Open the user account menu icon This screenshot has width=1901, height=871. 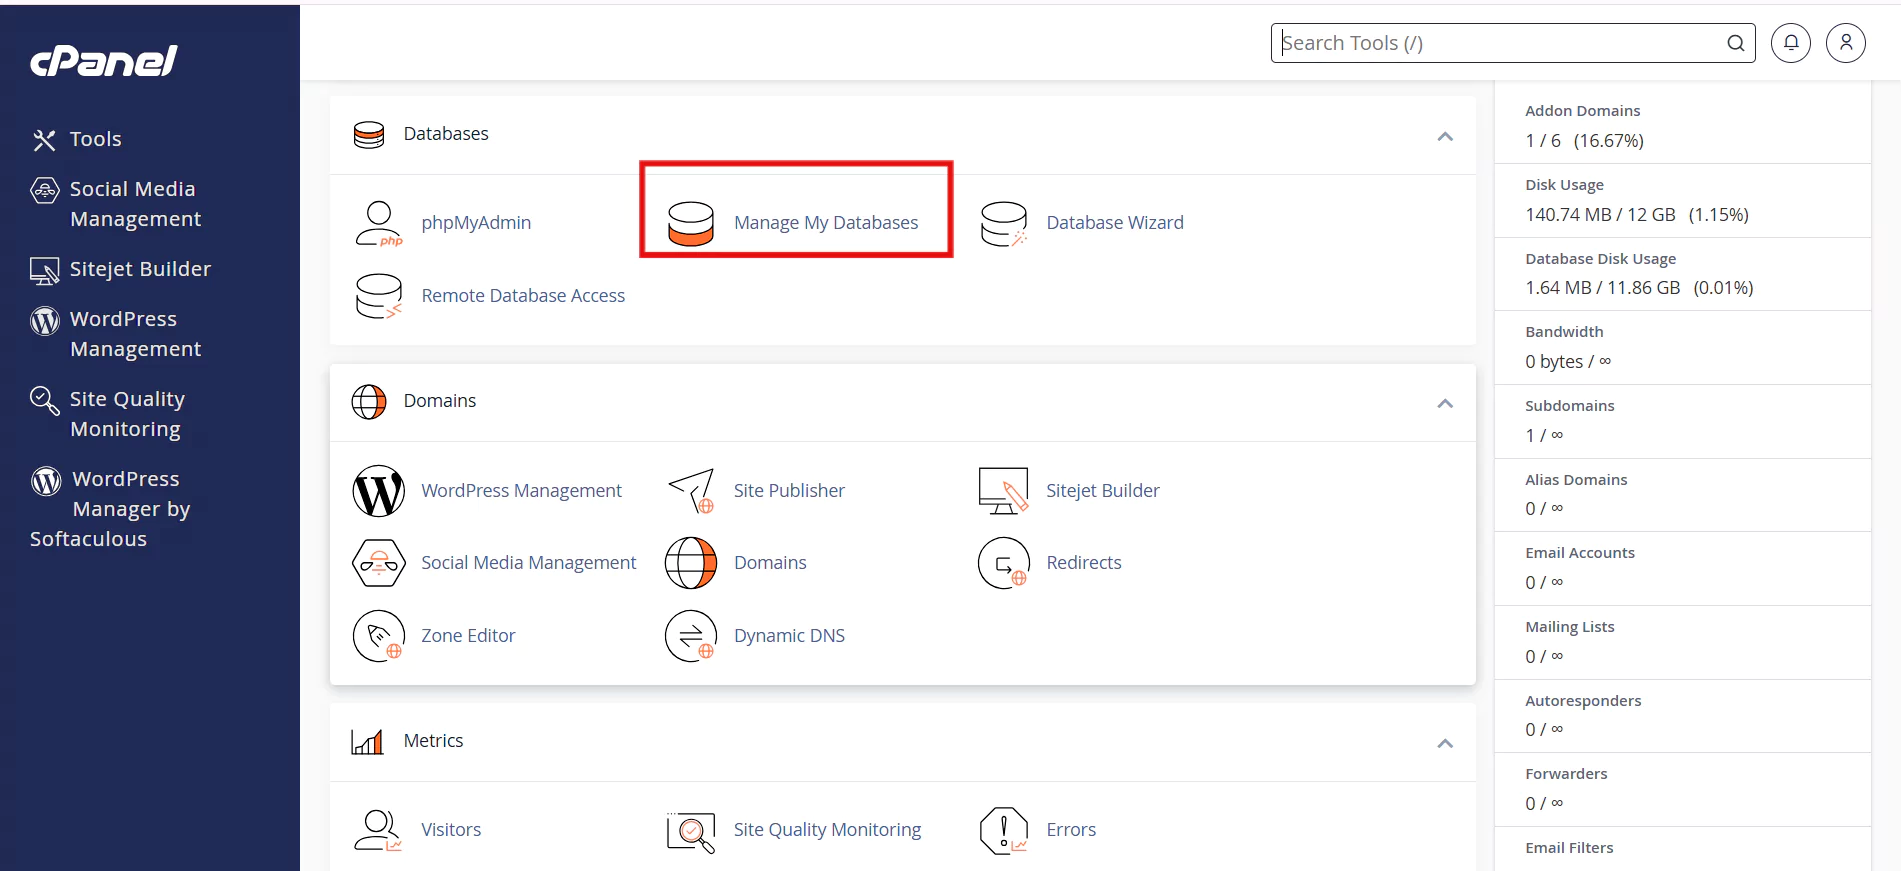pyautogui.click(x=1846, y=43)
